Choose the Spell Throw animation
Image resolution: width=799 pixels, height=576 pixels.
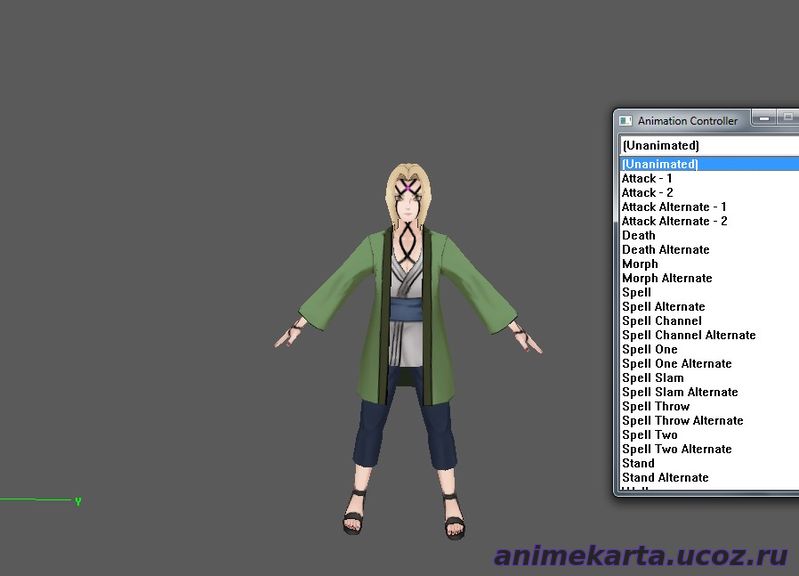(x=709, y=407)
